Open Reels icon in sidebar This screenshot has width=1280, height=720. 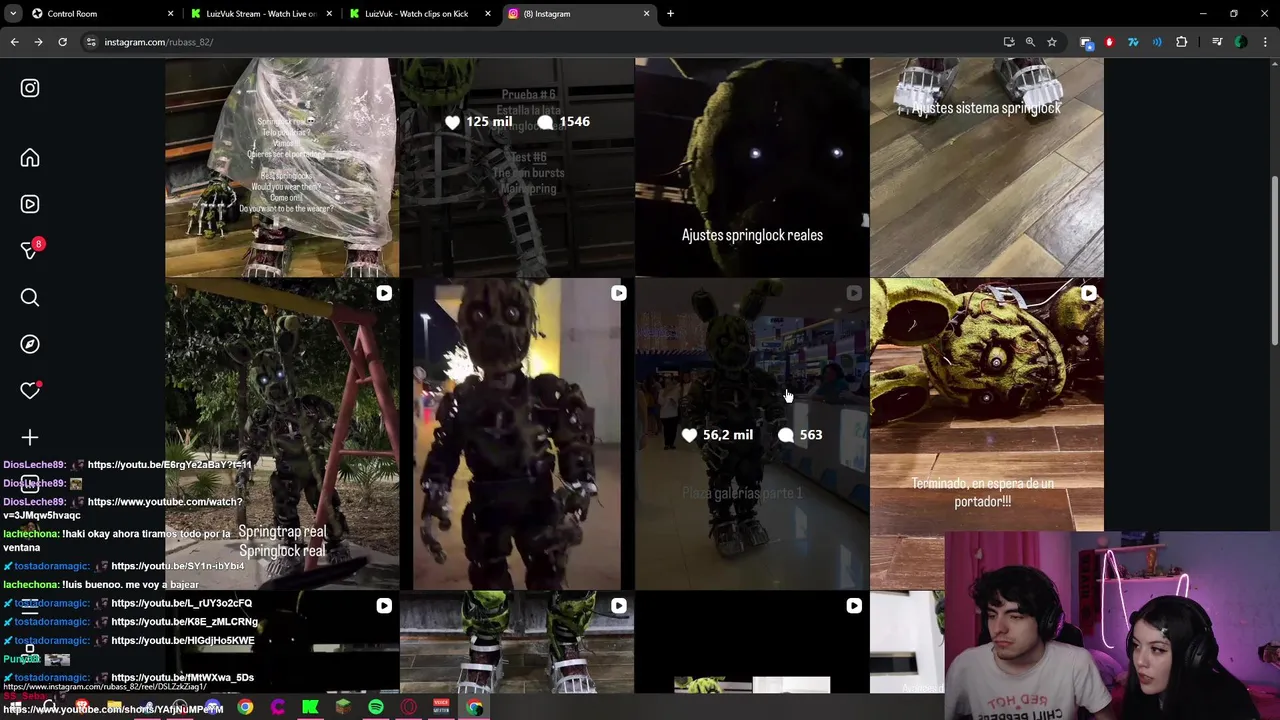pos(30,204)
